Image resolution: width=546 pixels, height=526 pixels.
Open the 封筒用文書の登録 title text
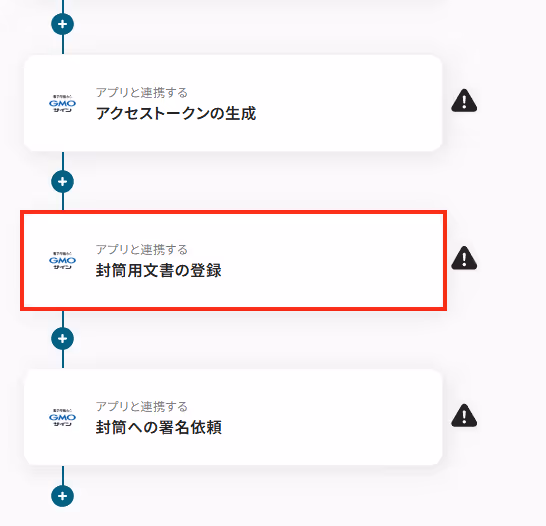(158, 270)
